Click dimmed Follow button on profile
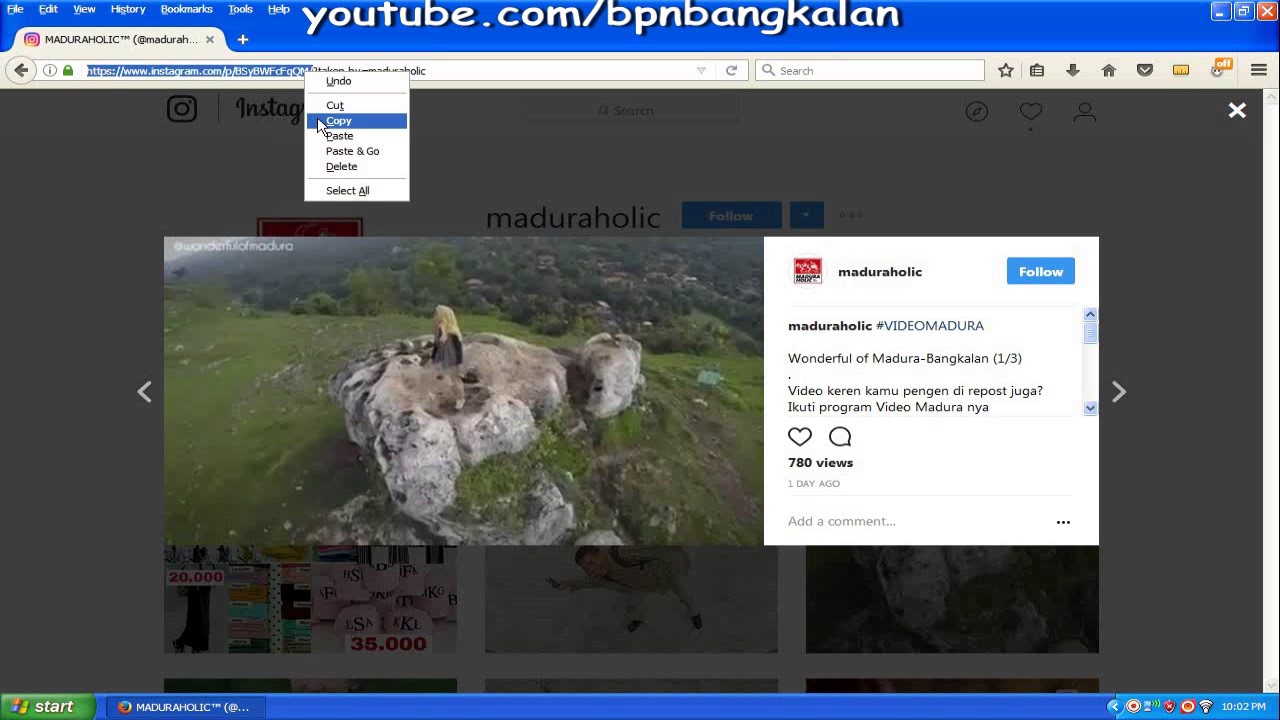The image size is (1280, 720). pyautogui.click(x=731, y=215)
